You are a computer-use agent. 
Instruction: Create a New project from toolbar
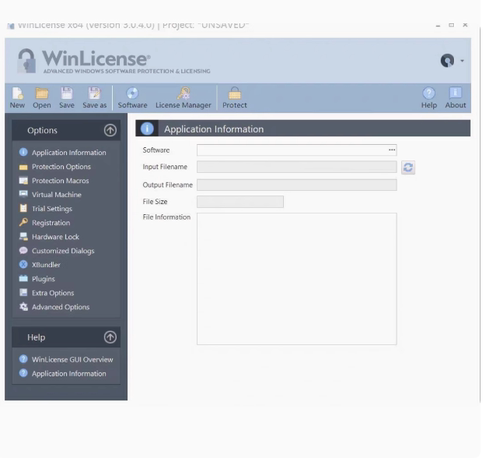[17, 98]
